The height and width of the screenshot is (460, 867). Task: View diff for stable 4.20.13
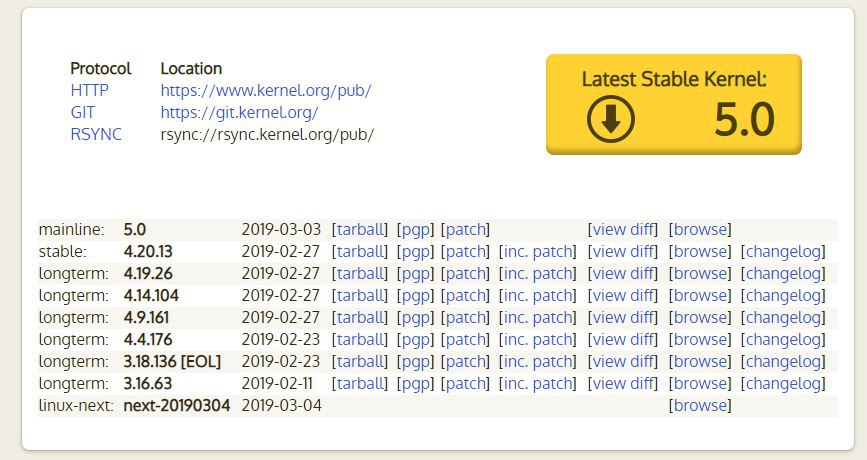[x=623, y=252]
